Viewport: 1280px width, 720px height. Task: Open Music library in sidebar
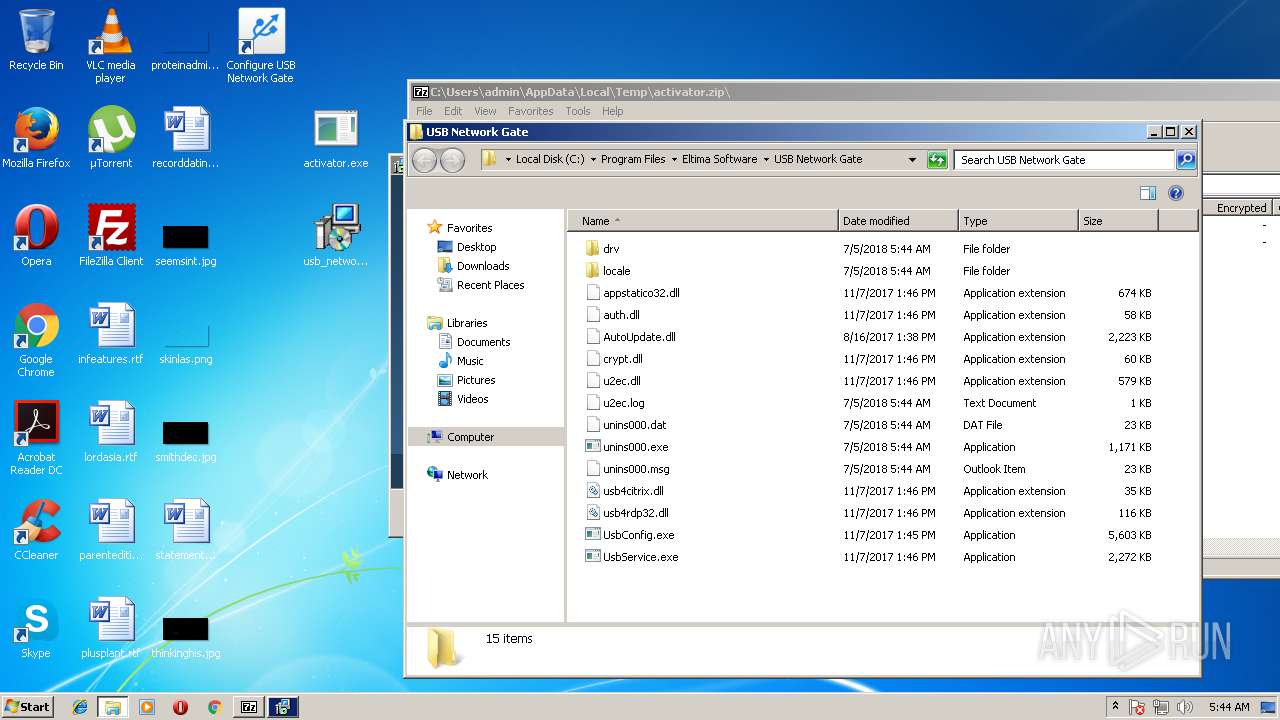click(461, 361)
